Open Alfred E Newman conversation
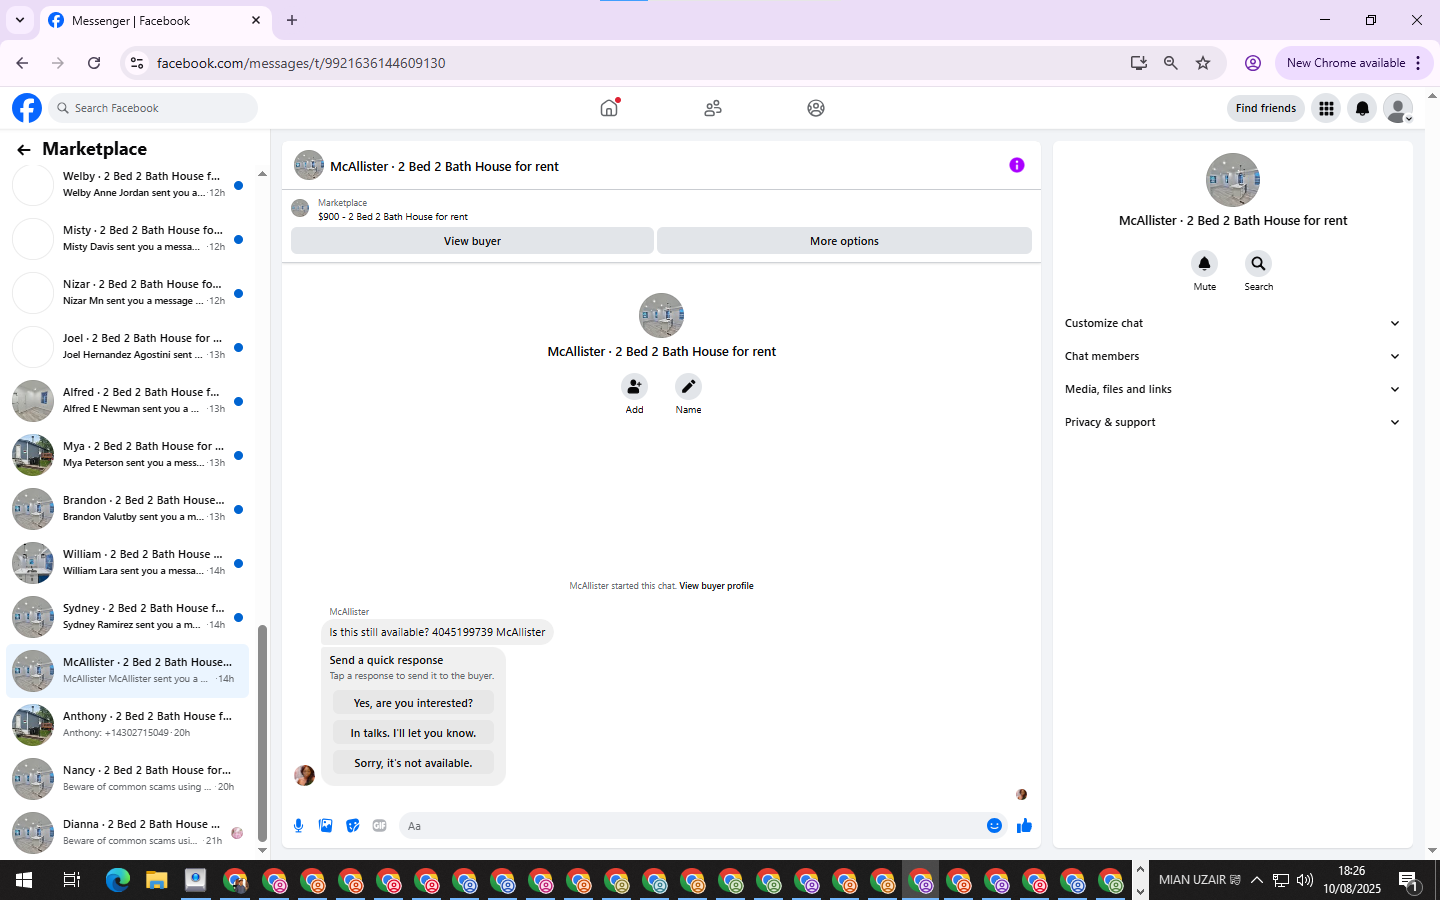Image resolution: width=1440 pixels, height=900 pixels. [x=128, y=400]
